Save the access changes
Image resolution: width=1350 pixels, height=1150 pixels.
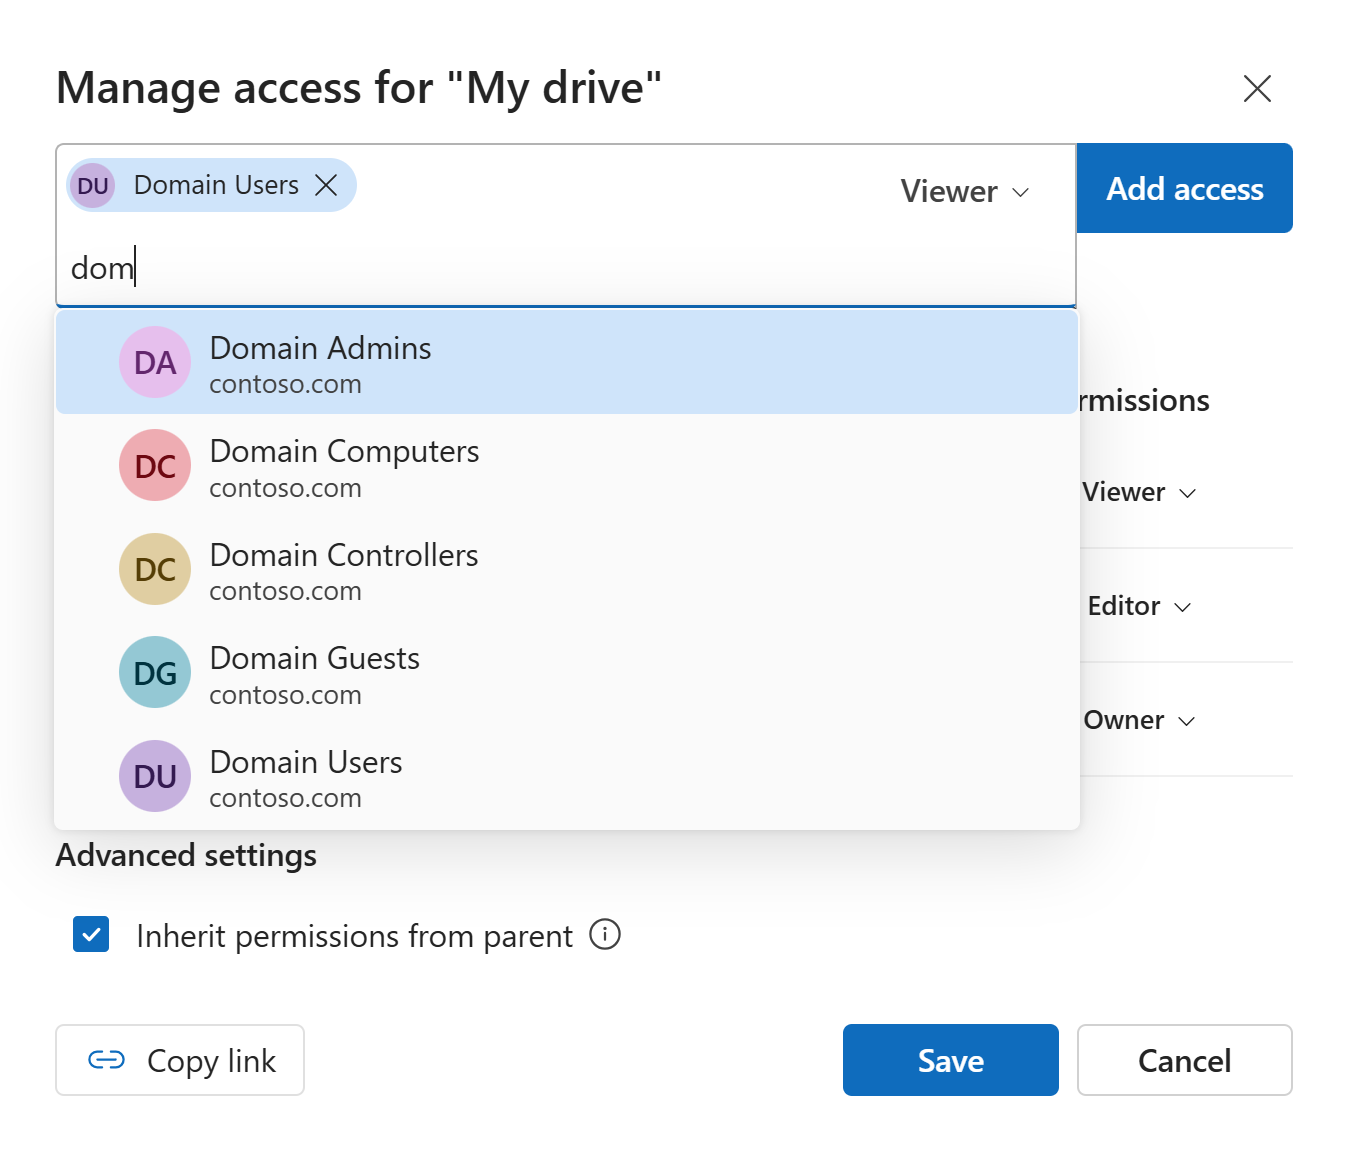(950, 1060)
